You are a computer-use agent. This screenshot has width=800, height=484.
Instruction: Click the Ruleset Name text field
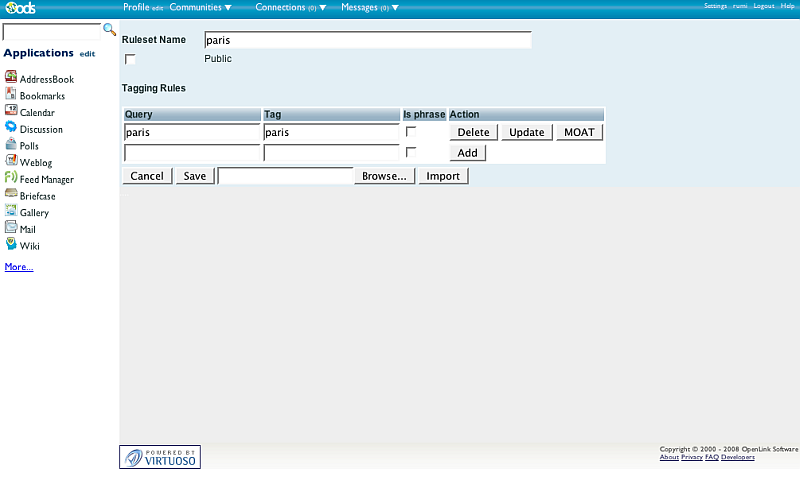coord(367,41)
